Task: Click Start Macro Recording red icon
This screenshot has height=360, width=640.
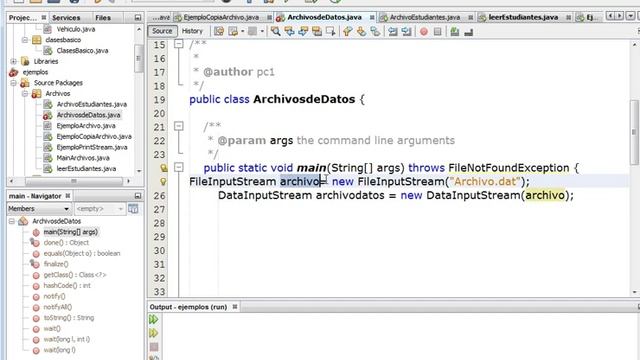Action: (x=424, y=31)
